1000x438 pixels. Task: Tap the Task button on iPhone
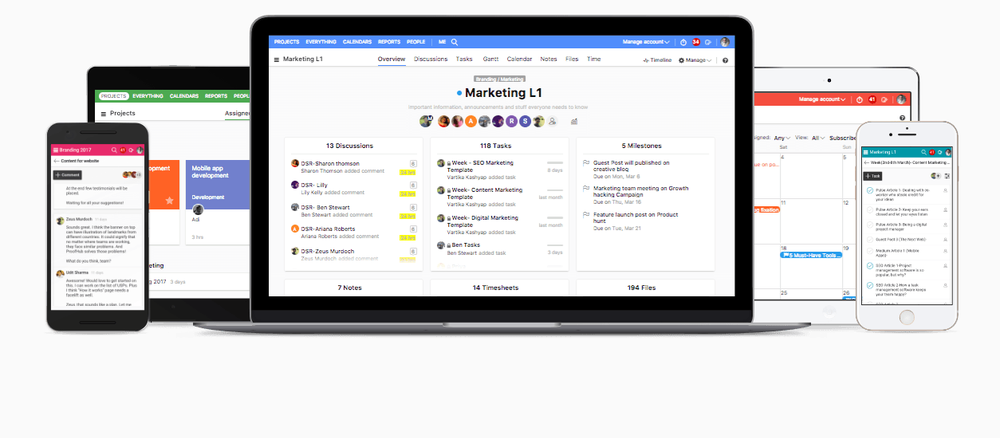[872, 176]
